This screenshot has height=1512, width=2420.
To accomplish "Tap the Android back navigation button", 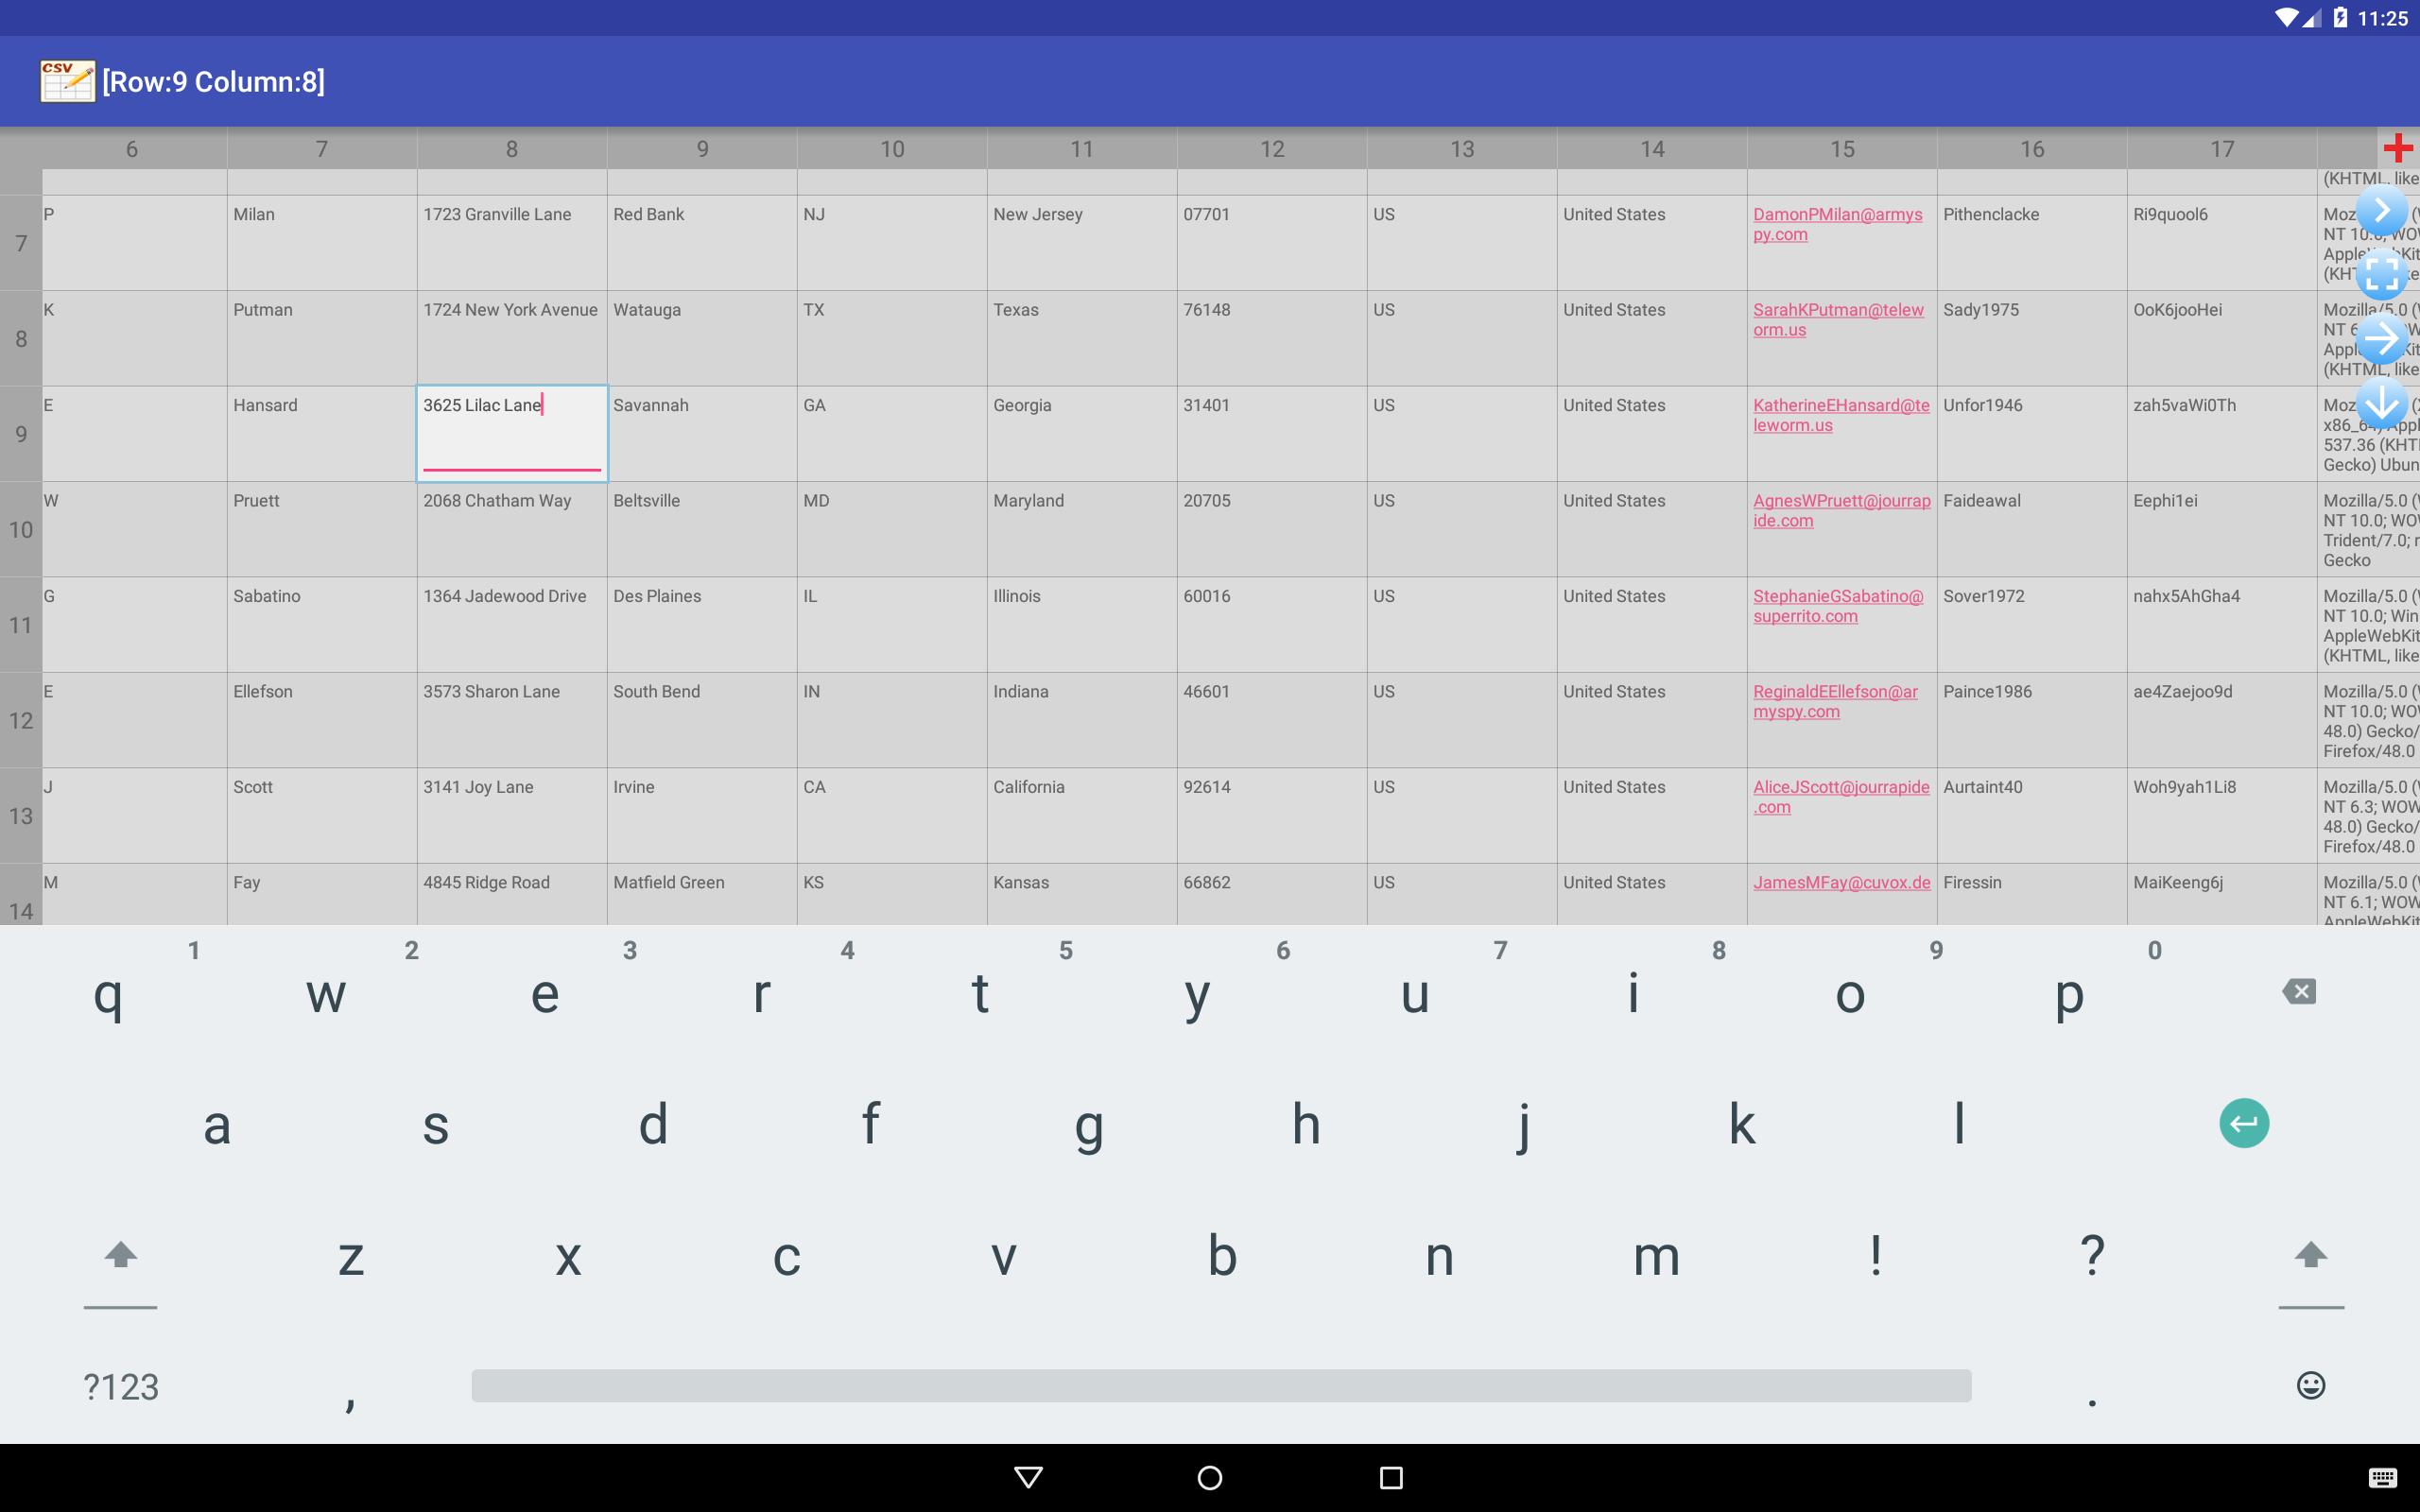I will (x=1028, y=1477).
